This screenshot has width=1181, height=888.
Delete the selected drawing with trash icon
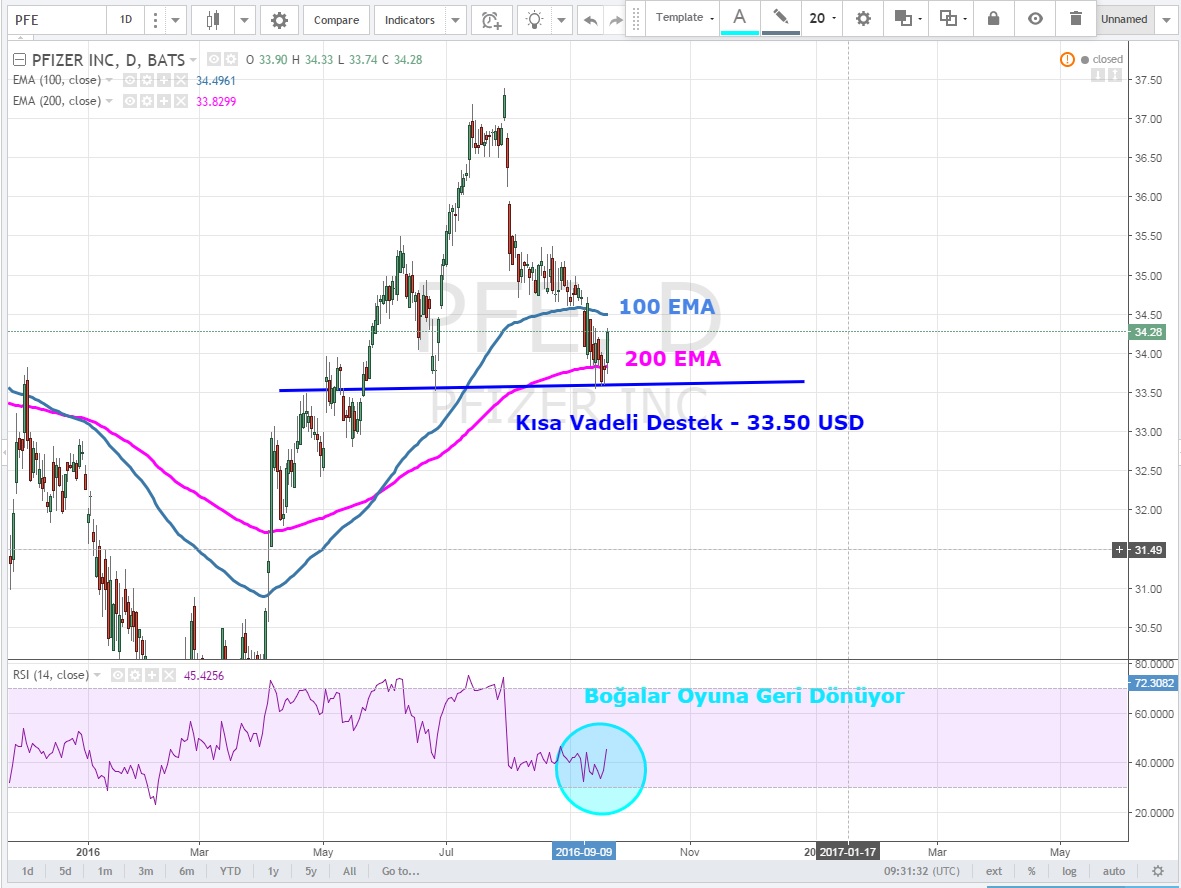(1075, 18)
